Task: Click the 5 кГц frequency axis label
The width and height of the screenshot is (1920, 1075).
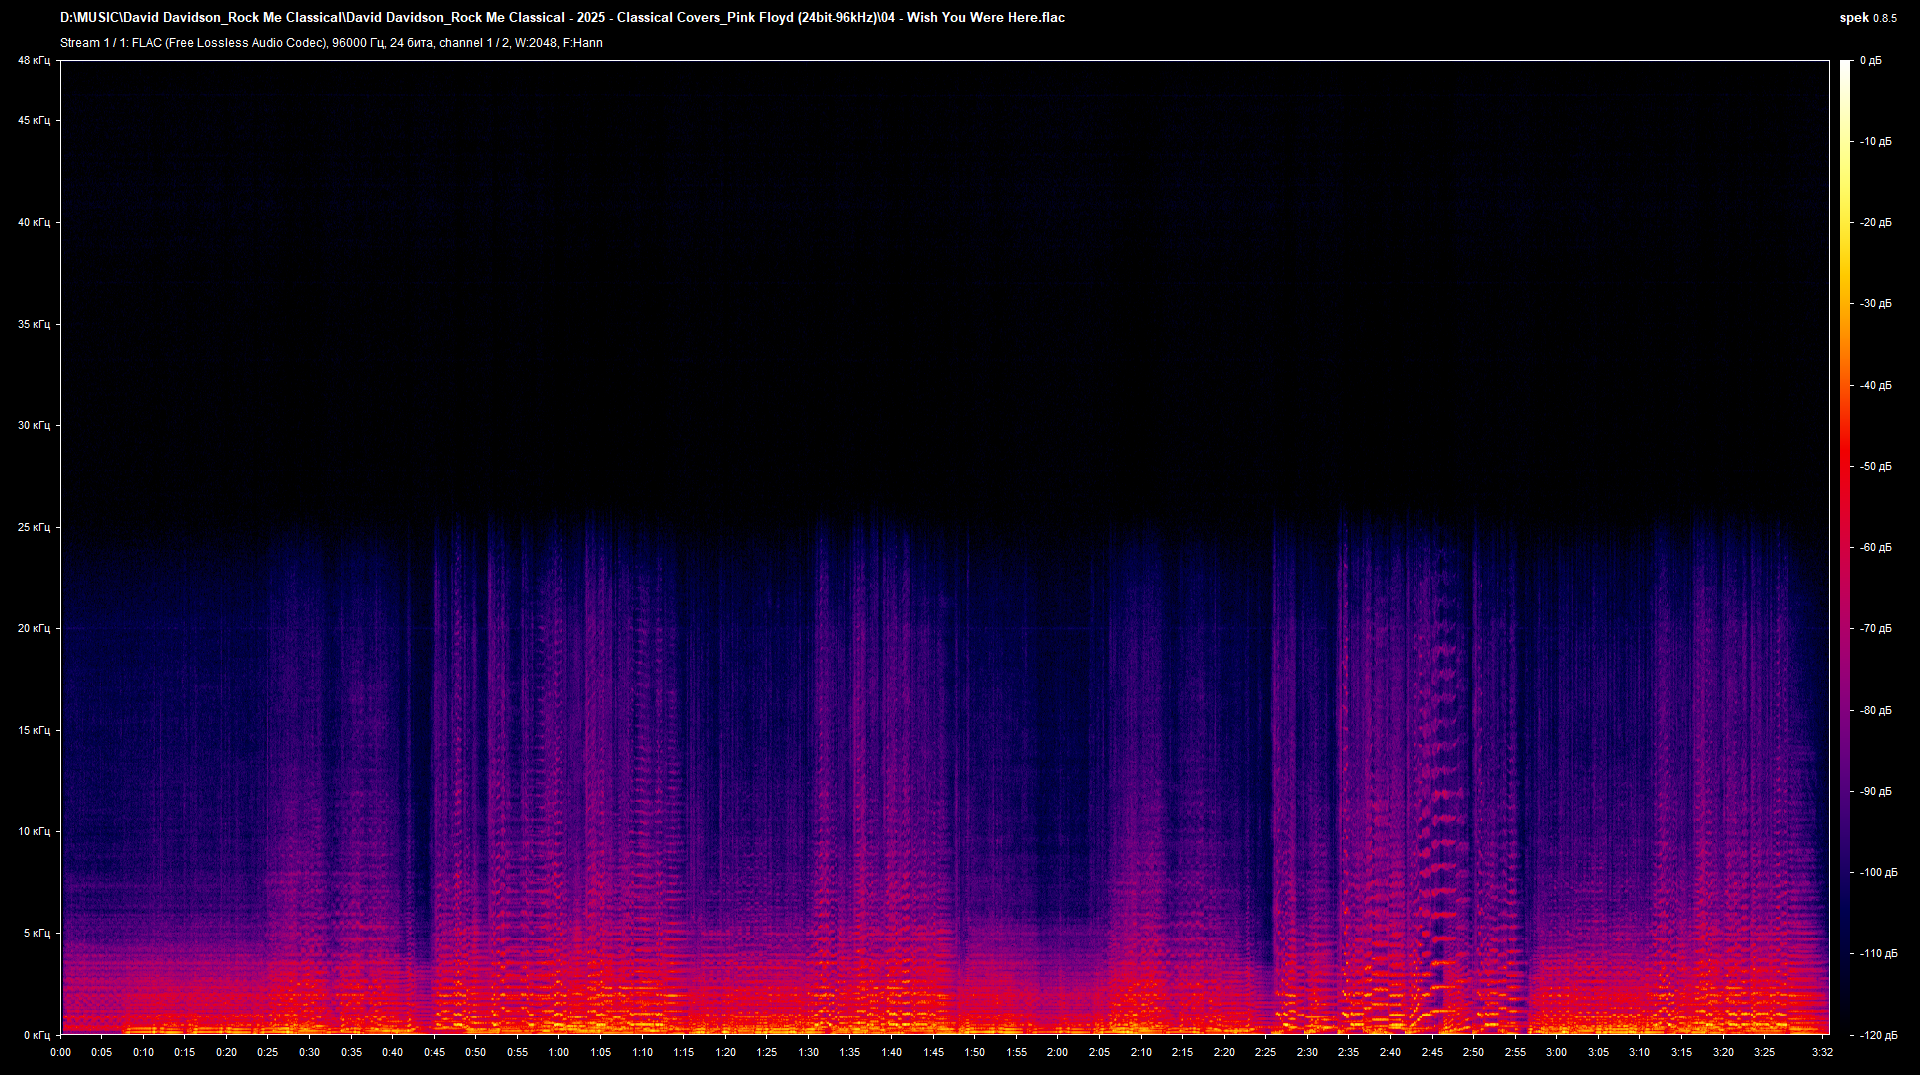Action: (x=37, y=933)
